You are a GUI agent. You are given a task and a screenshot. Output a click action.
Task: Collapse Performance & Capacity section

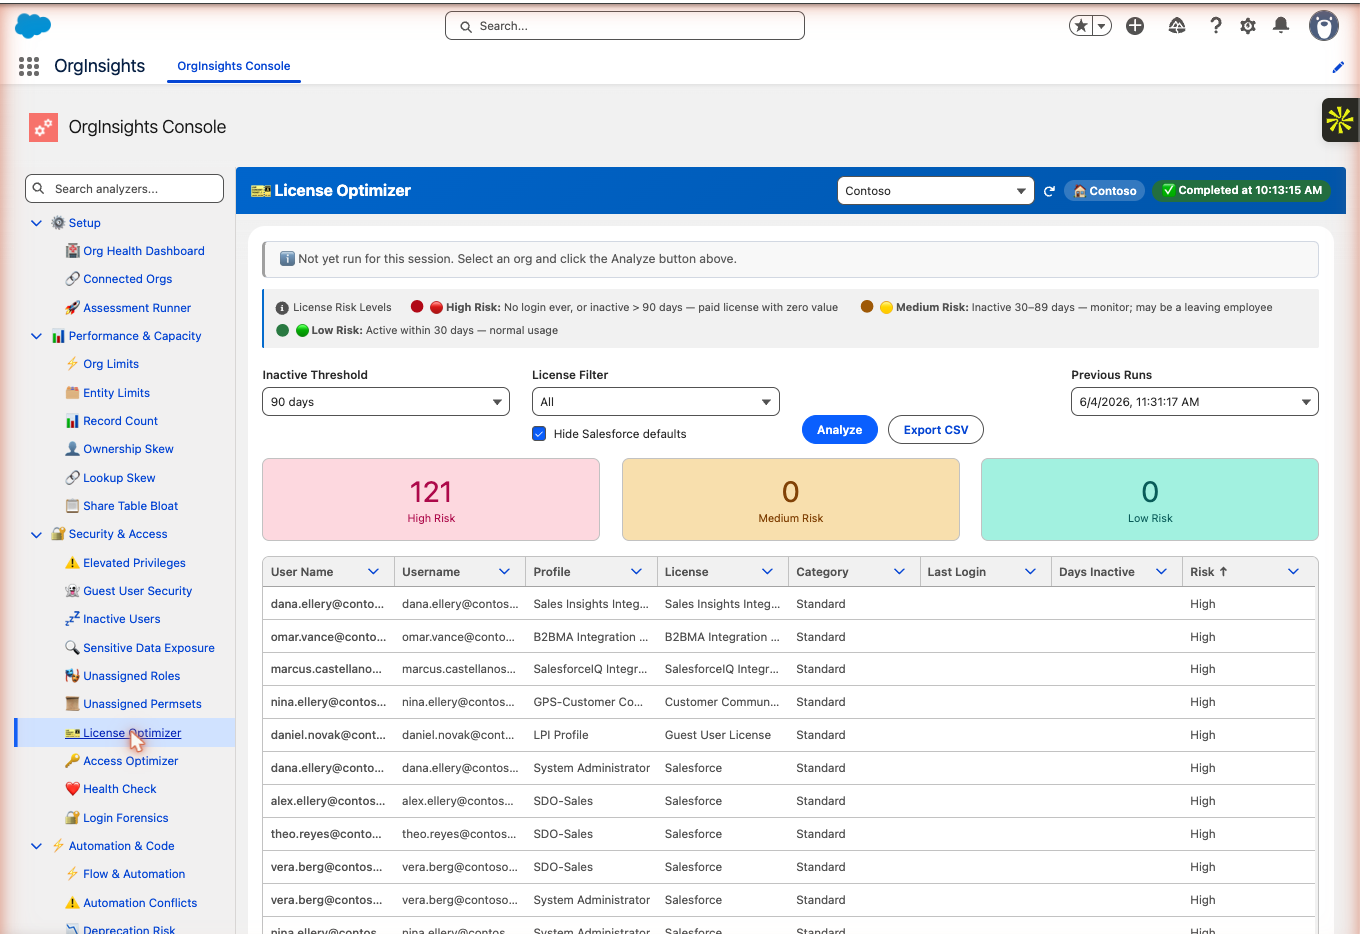[36, 336]
